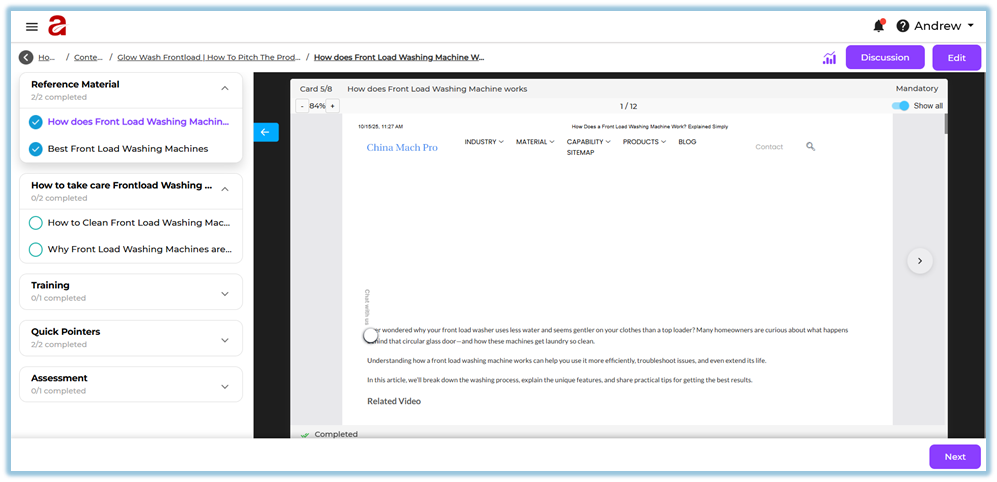
Task: Expand the Quick Pointers section
Action: 224,339
